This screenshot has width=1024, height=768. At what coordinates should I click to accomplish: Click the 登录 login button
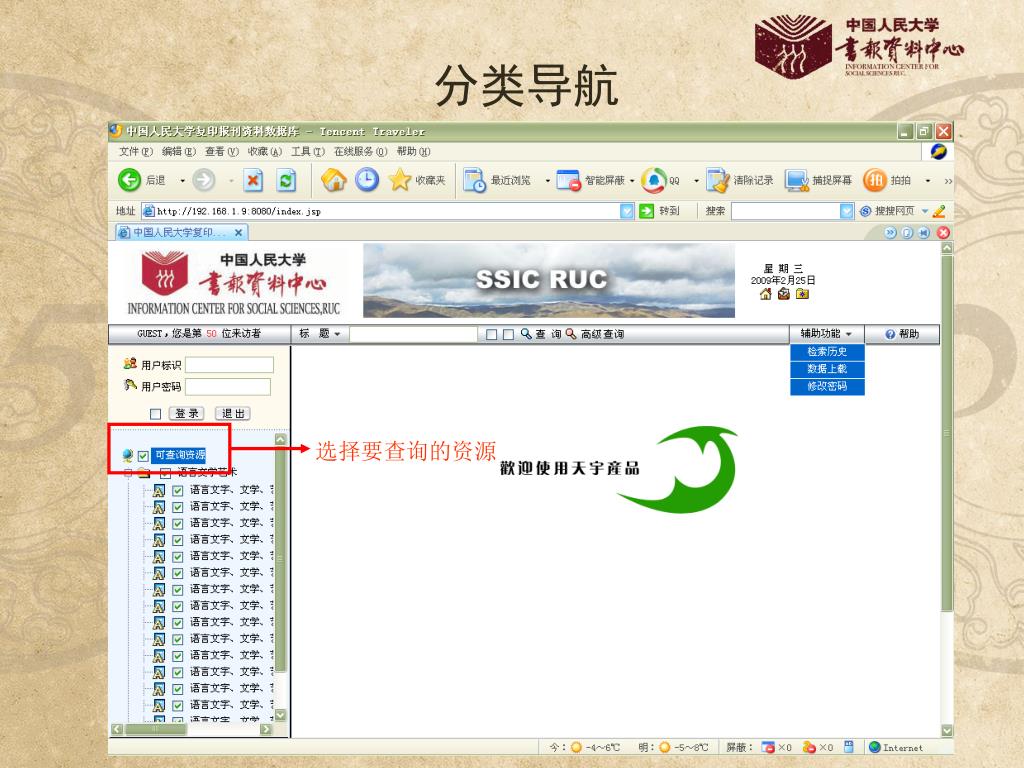tap(187, 413)
